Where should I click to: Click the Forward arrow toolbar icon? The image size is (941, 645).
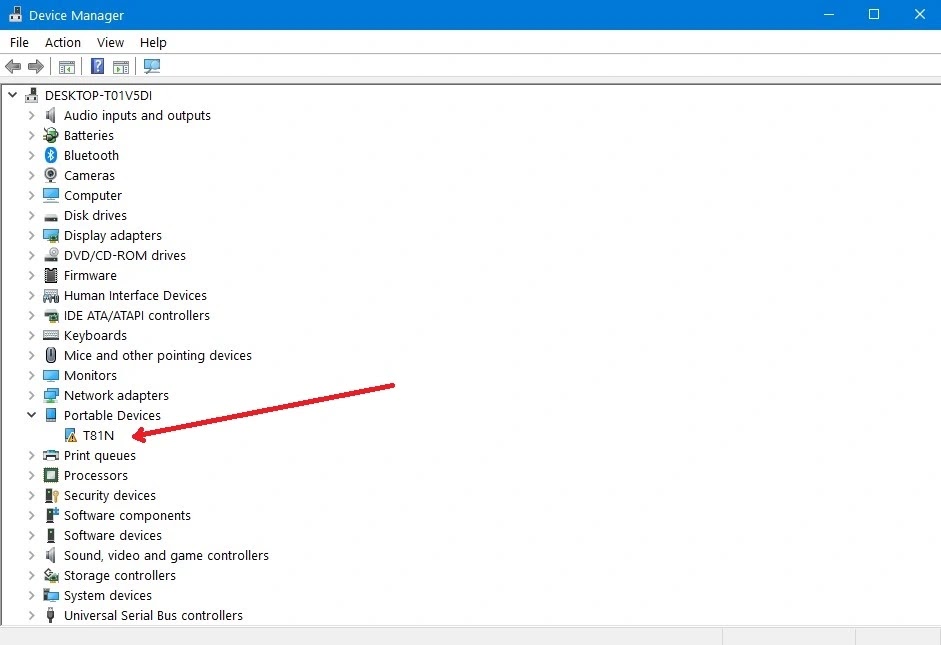click(x=36, y=67)
